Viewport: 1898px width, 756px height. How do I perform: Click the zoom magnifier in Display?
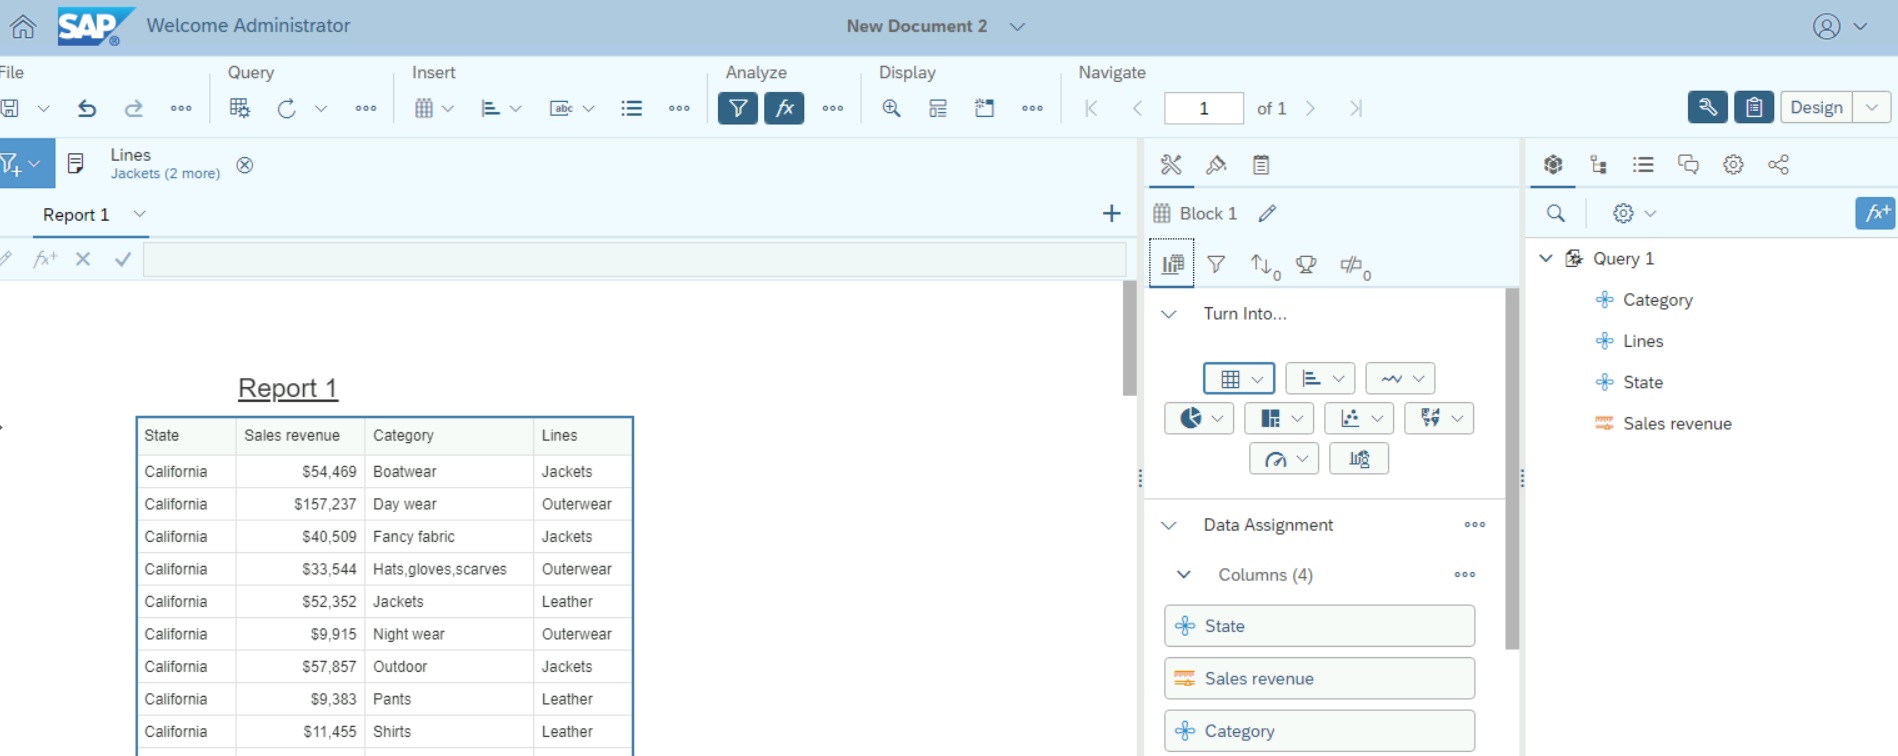[x=891, y=108]
